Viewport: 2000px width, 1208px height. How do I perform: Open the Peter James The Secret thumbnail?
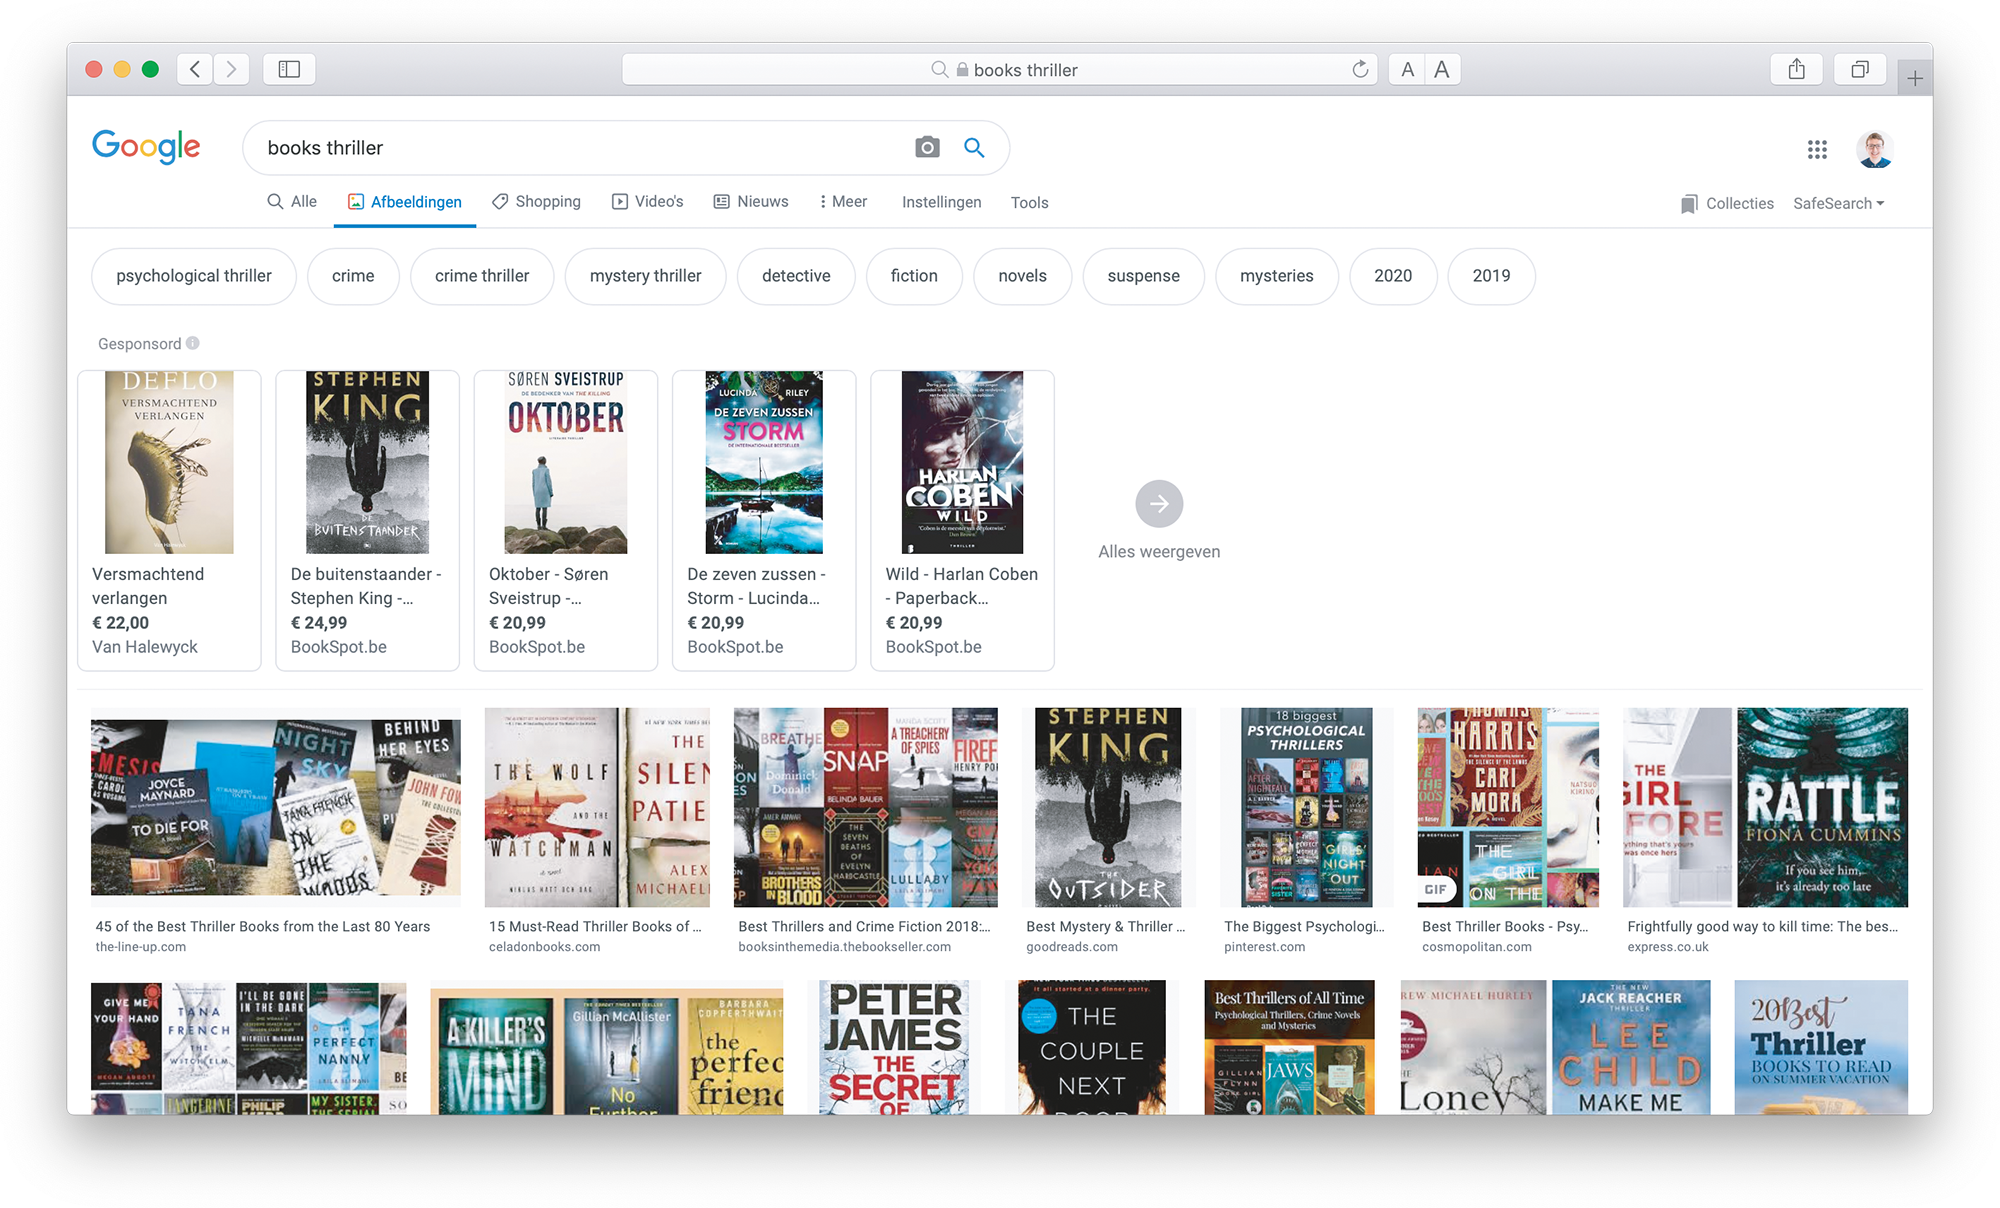(x=894, y=1047)
